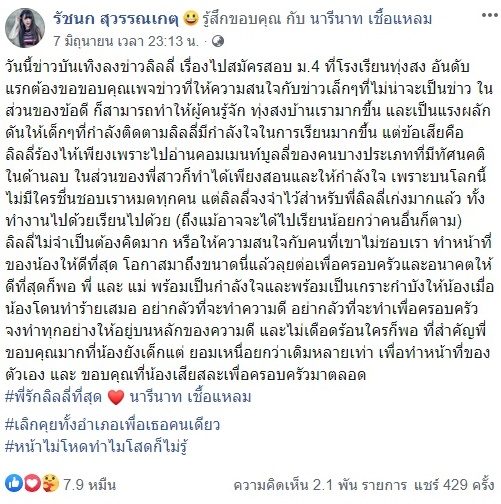This screenshot has width=501, height=504.
Task: Open the 2.1 พัน comments list
Action: click(320, 485)
